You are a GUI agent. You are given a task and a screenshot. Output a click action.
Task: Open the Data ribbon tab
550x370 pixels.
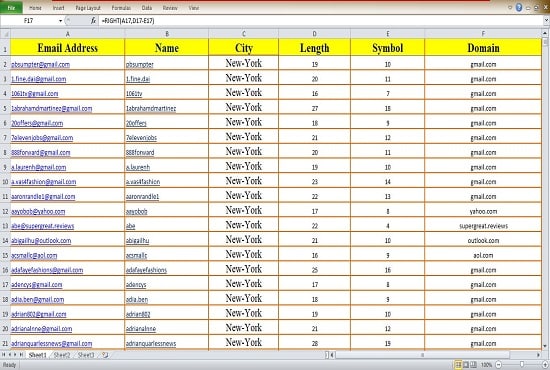pos(147,8)
